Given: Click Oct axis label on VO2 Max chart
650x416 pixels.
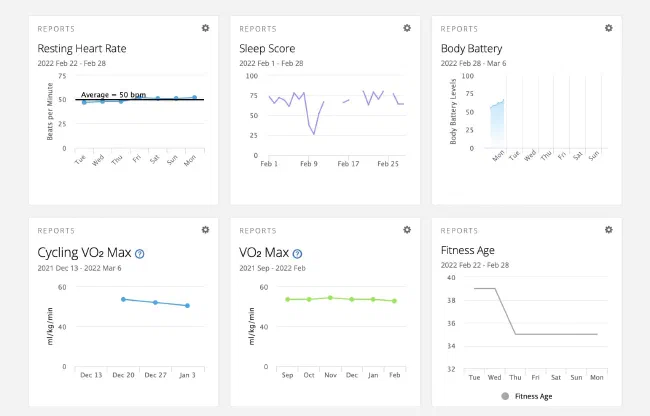Looking at the screenshot, I should (309, 375).
